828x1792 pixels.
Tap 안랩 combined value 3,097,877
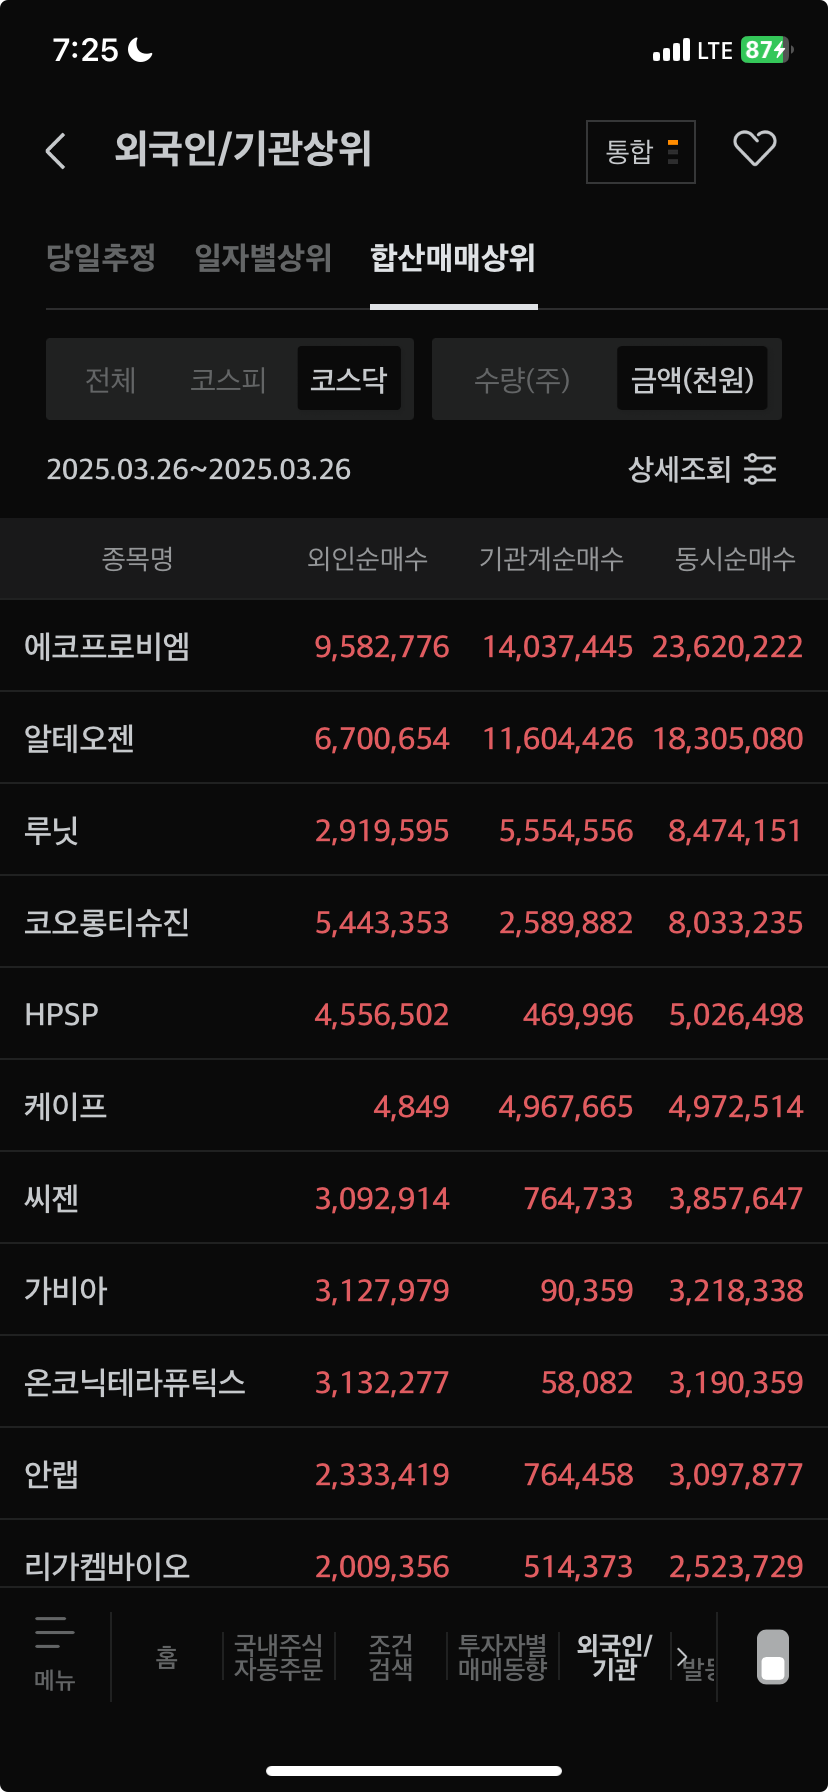point(735,1475)
